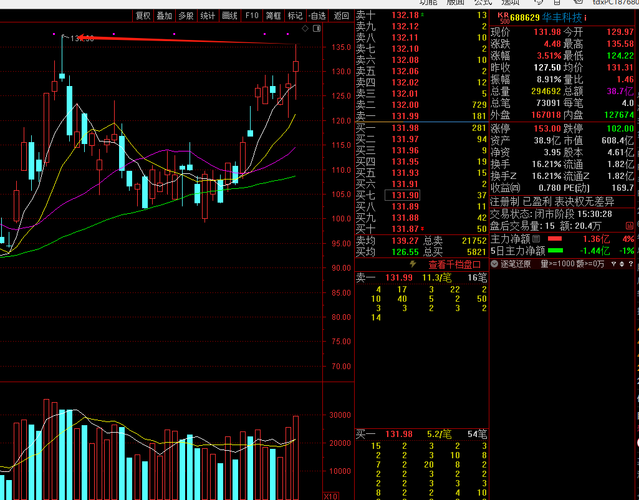
Task: Click 卖一 price 131.99 row
Action: (x=421, y=116)
